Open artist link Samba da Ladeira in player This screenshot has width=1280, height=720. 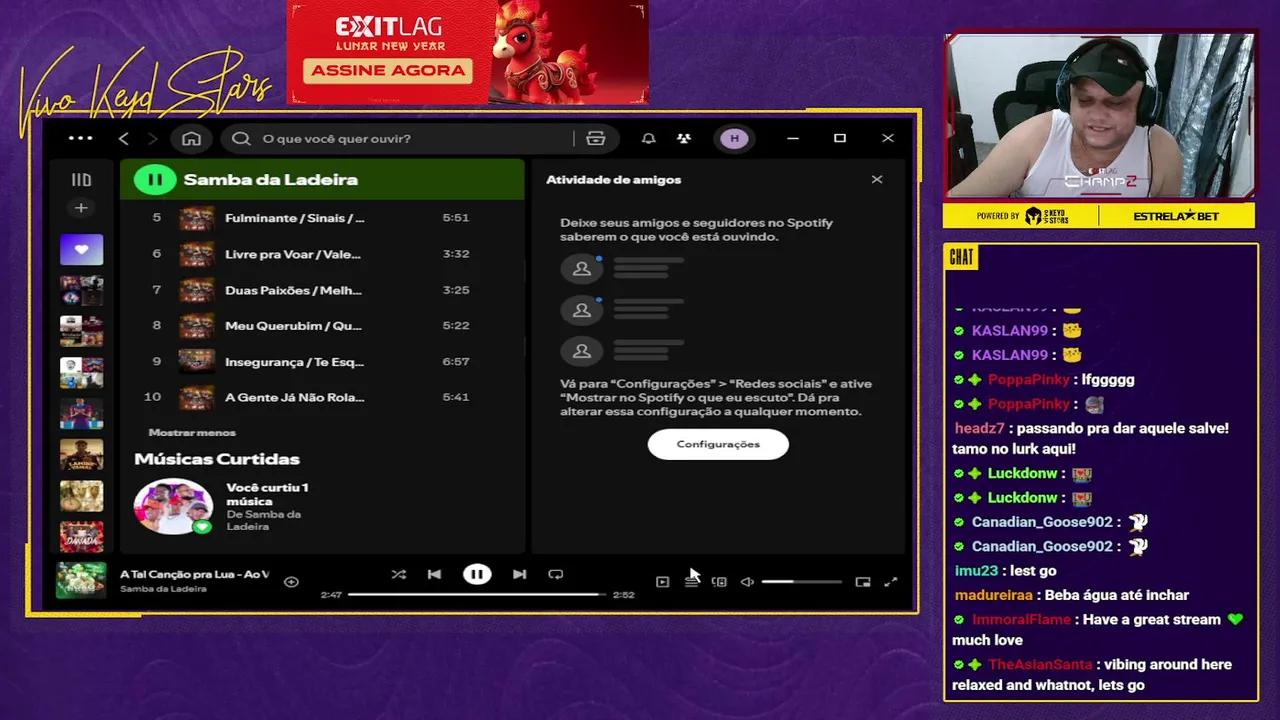(x=163, y=589)
